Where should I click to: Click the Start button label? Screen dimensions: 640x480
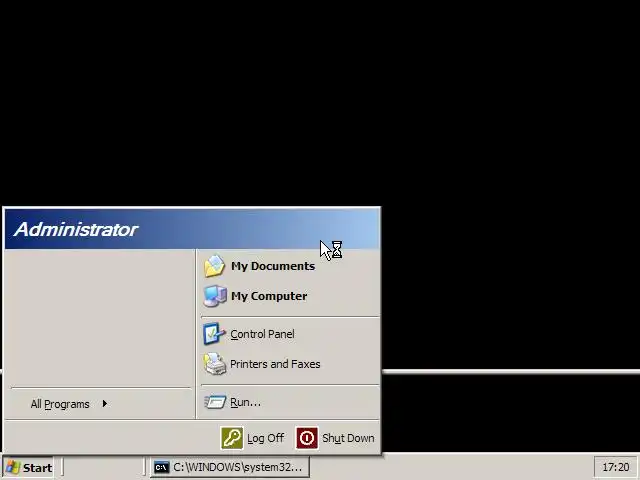pos(37,468)
